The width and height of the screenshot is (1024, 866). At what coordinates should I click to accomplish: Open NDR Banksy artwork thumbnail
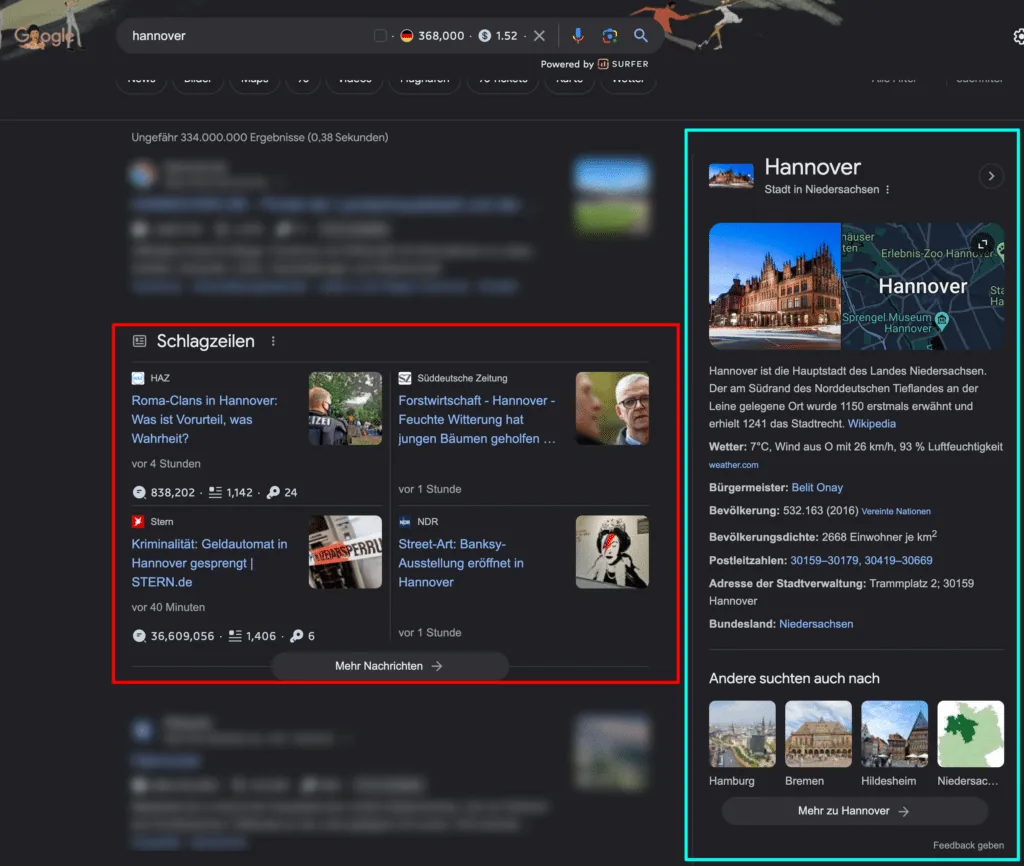click(612, 553)
